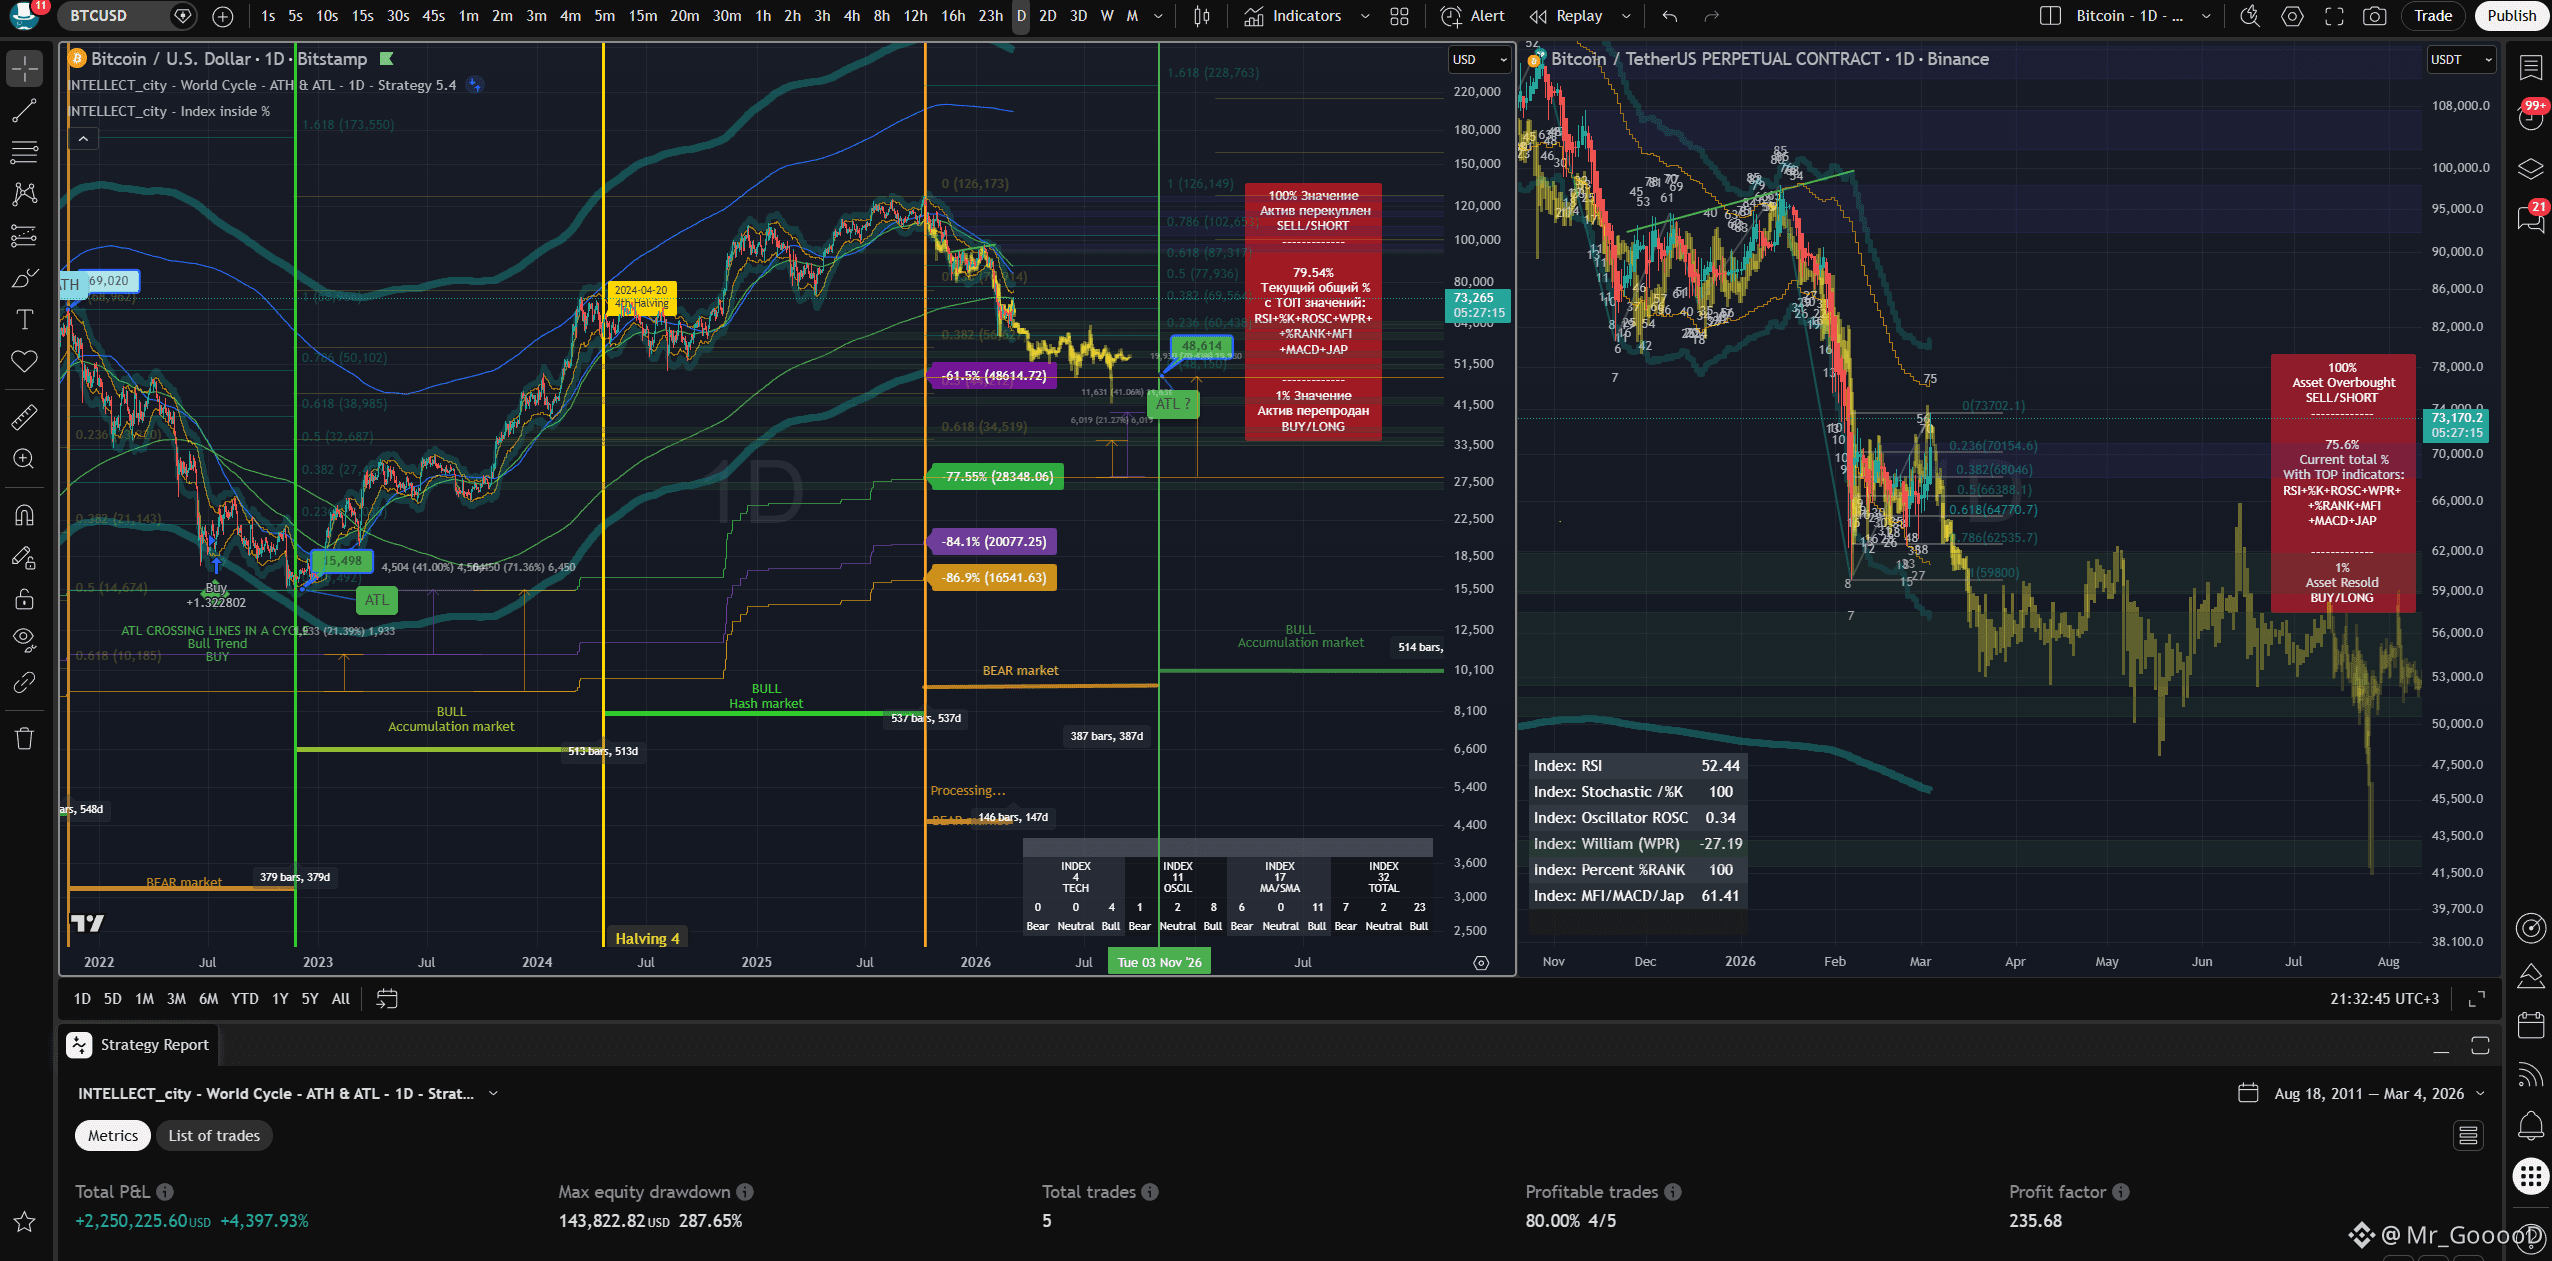Start Bar Replay mode
Image resolution: width=2552 pixels, height=1261 pixels.
[1566, 16]
